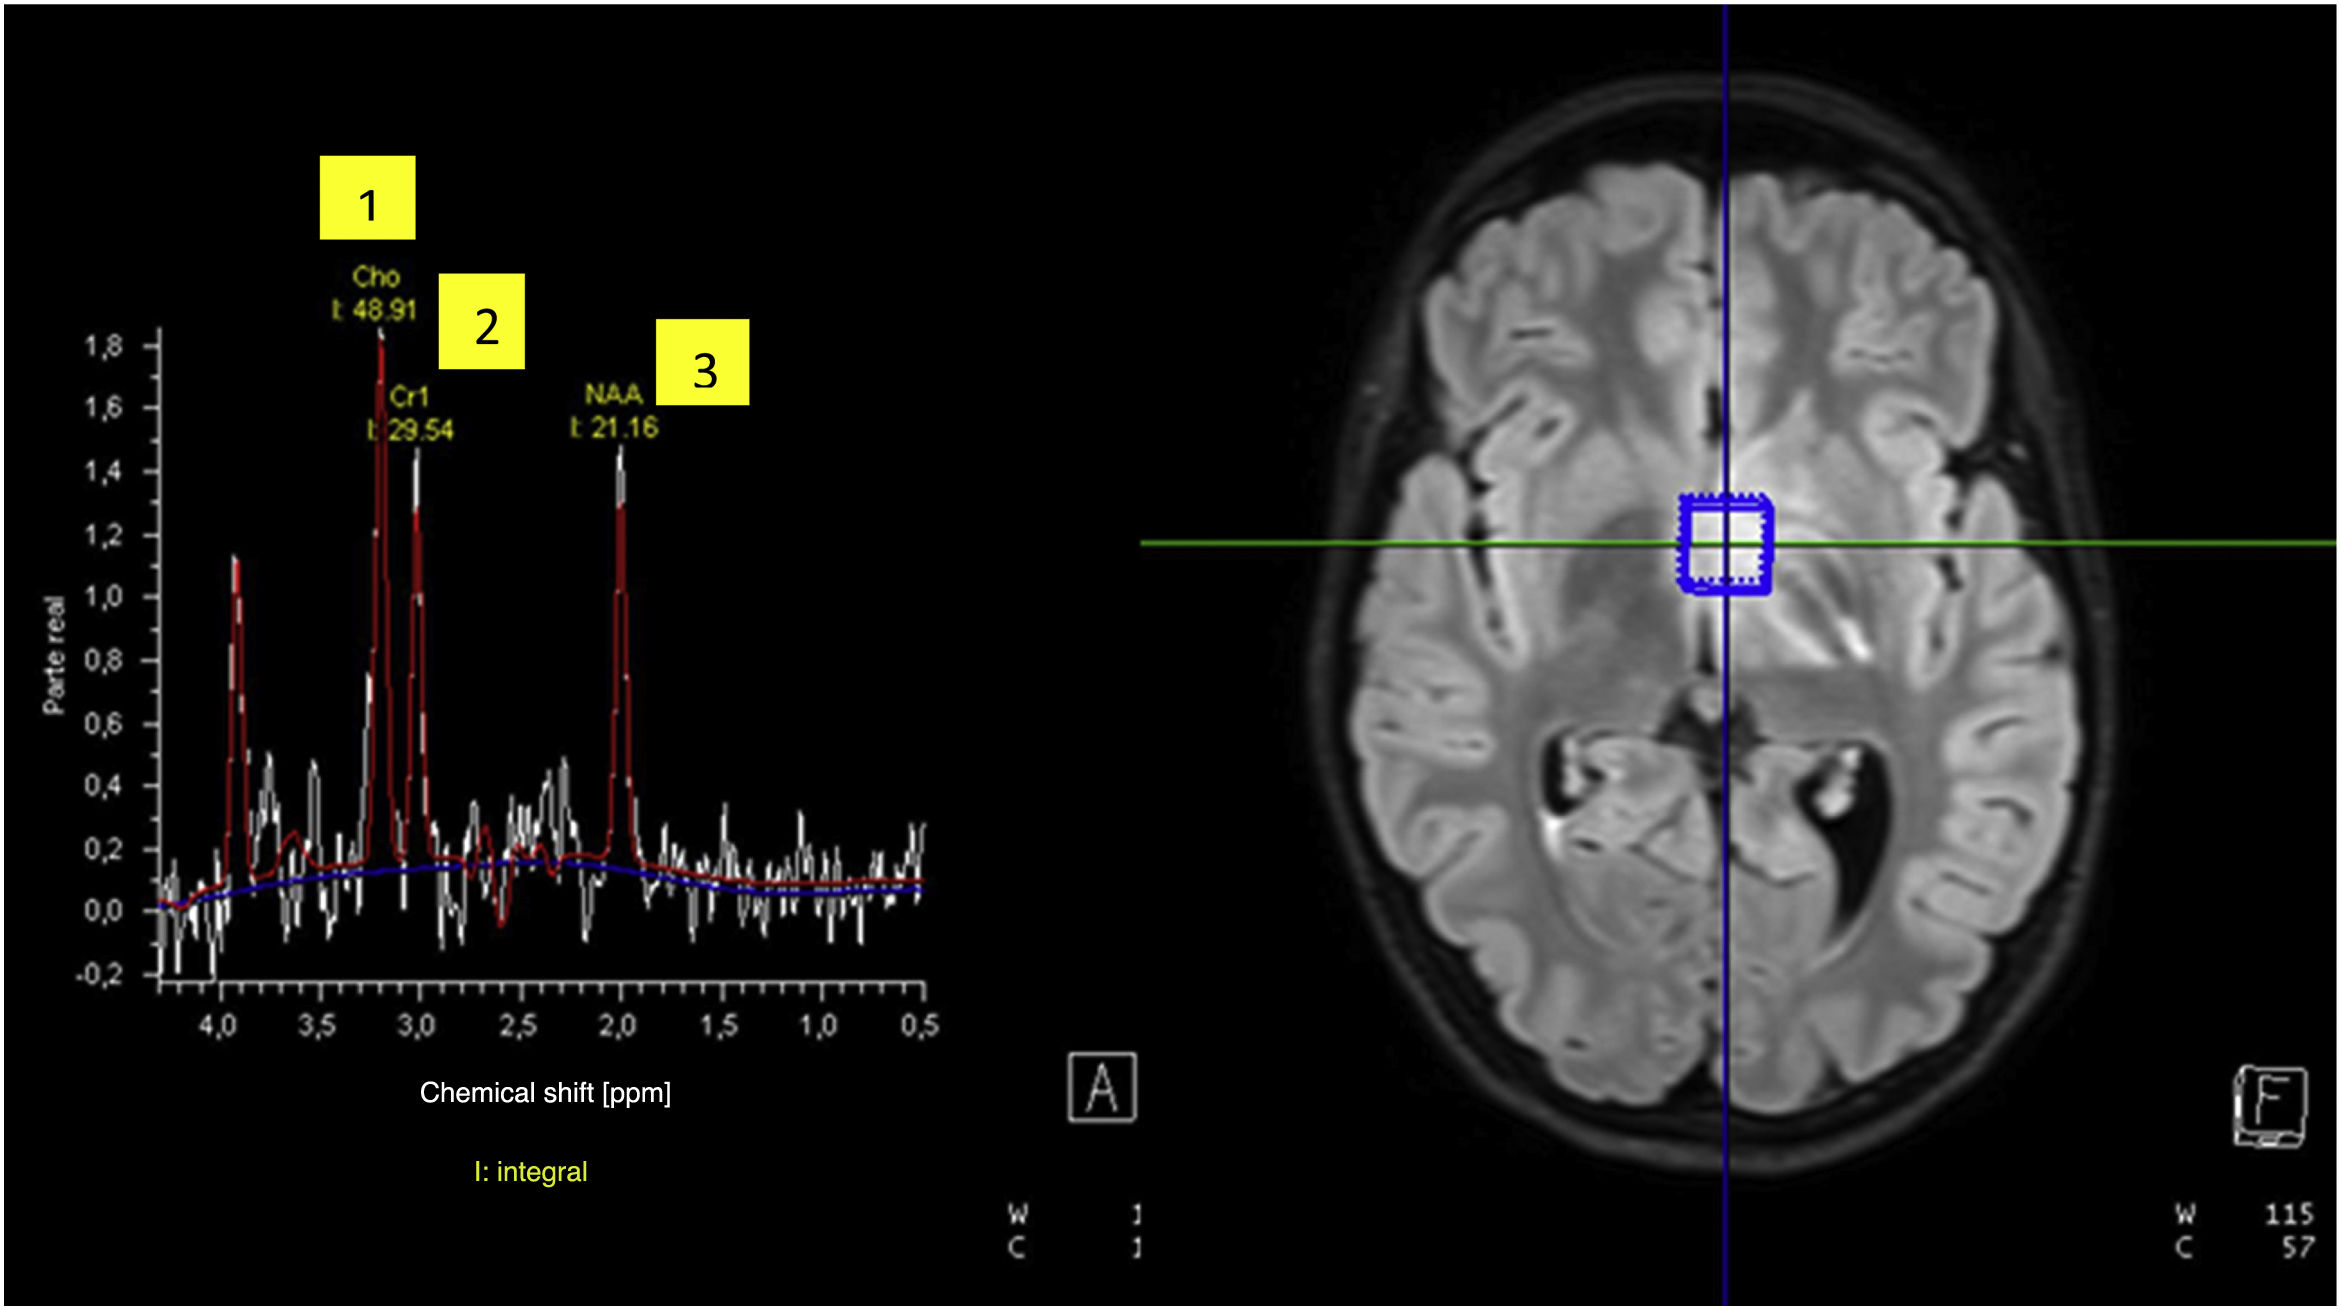Screen dimensions: 2341x1310
Task: Click the boxed A orientation marker
Action: pyautogui.click(x=1101, y=1087)
